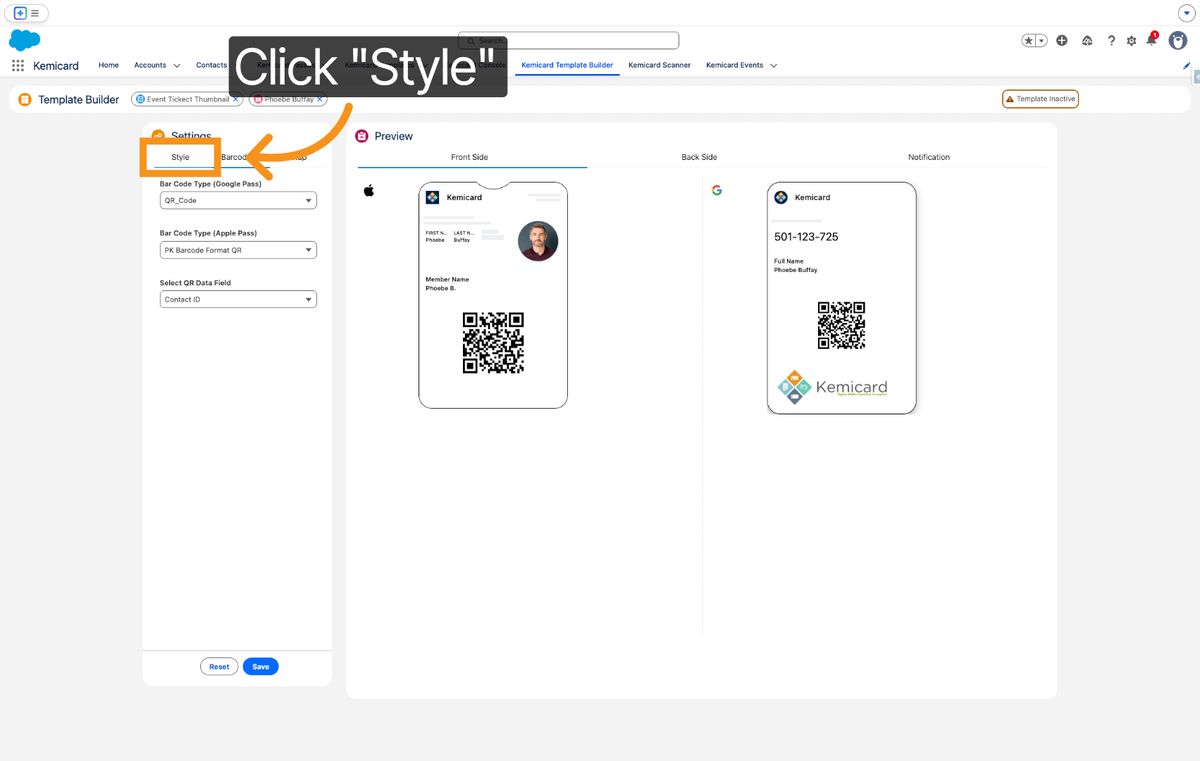This screenshot has width=1200, height=761.
Task: Click the Kemicard logo on Google pass
Action: tap(781, 197)
